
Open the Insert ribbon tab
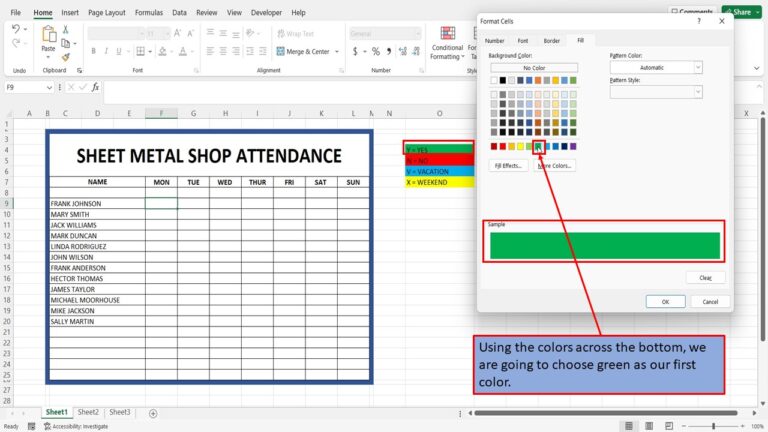70,13
